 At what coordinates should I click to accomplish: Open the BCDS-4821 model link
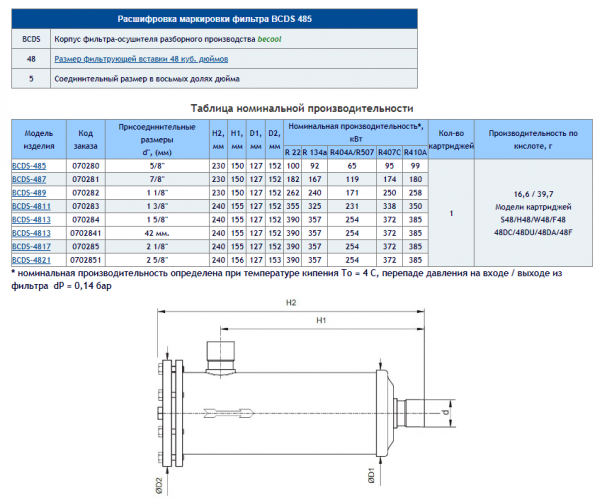pyautogui.click(x=31, y=260)
